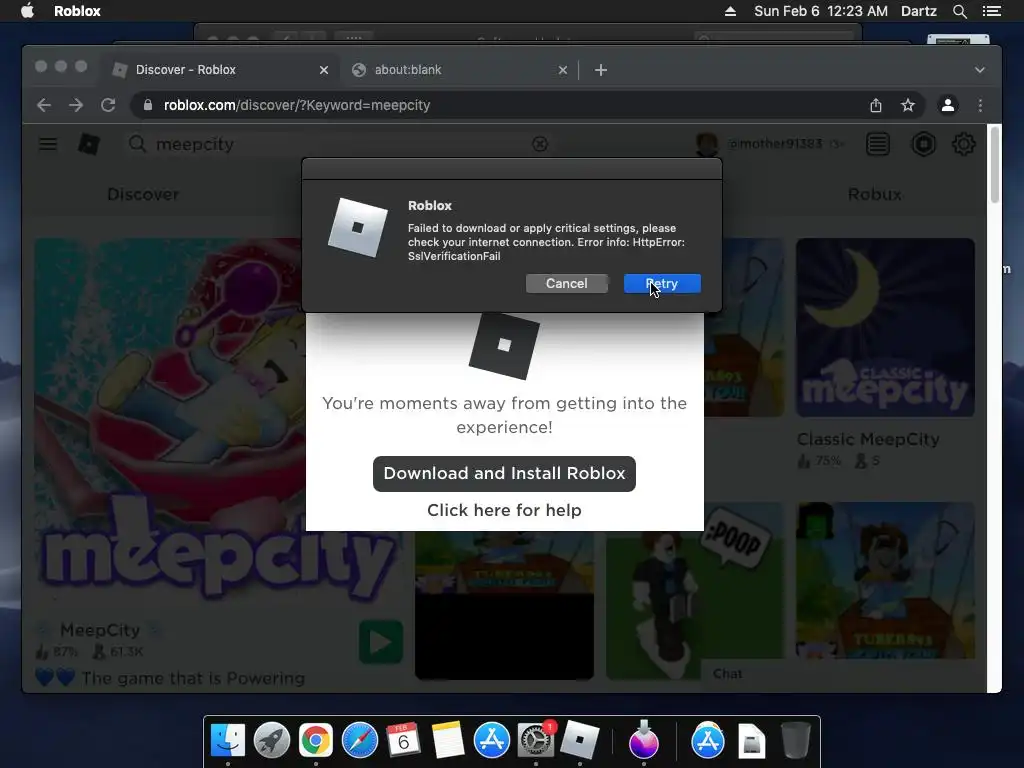Share this page via the share icon

(x=876, y=105)
